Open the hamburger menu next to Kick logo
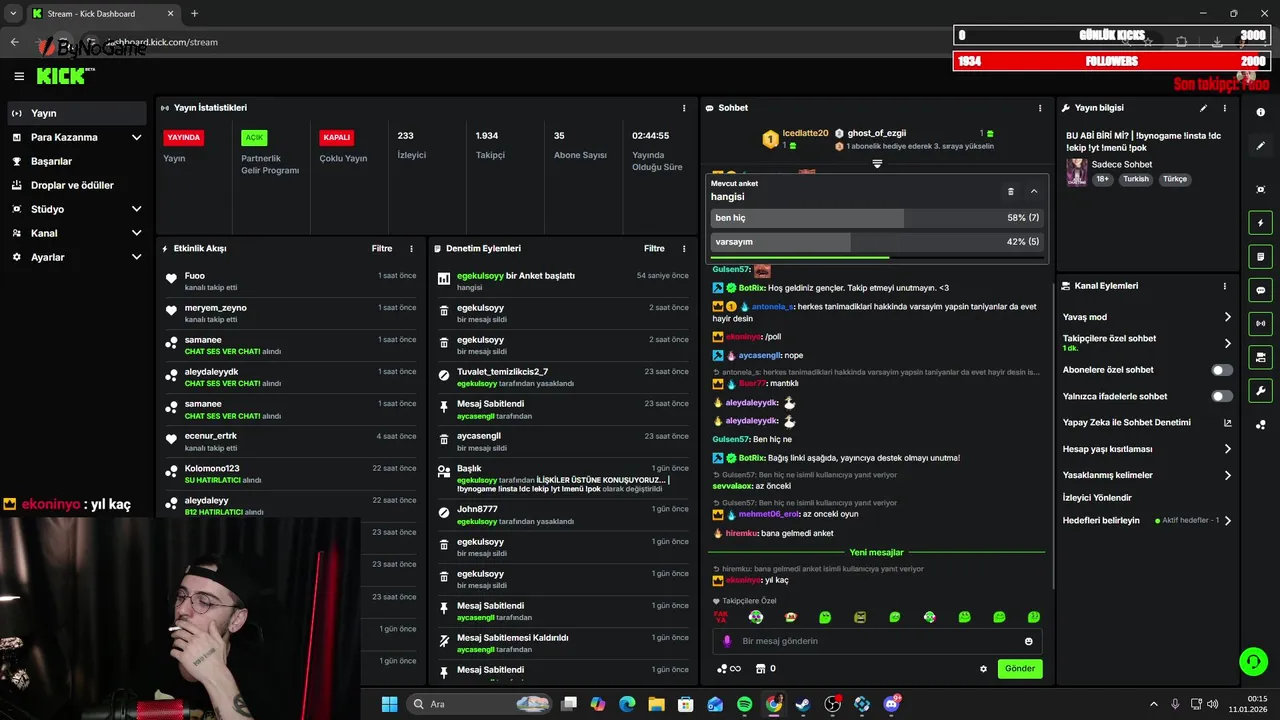This screenshot has width=1280, height=720. 19,76
